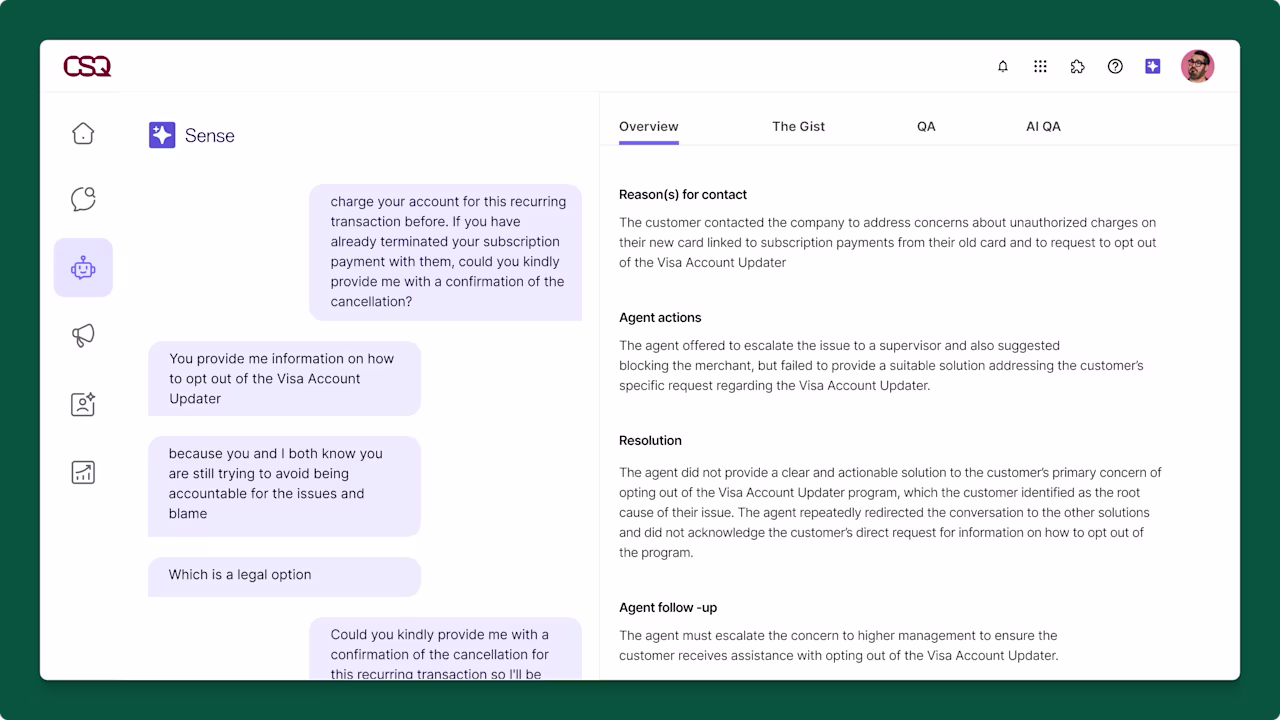Screen dimensions: 1280x720
Task: Click the 'Reason(s) for contact' heading
Action: click(x=683, y=195)
